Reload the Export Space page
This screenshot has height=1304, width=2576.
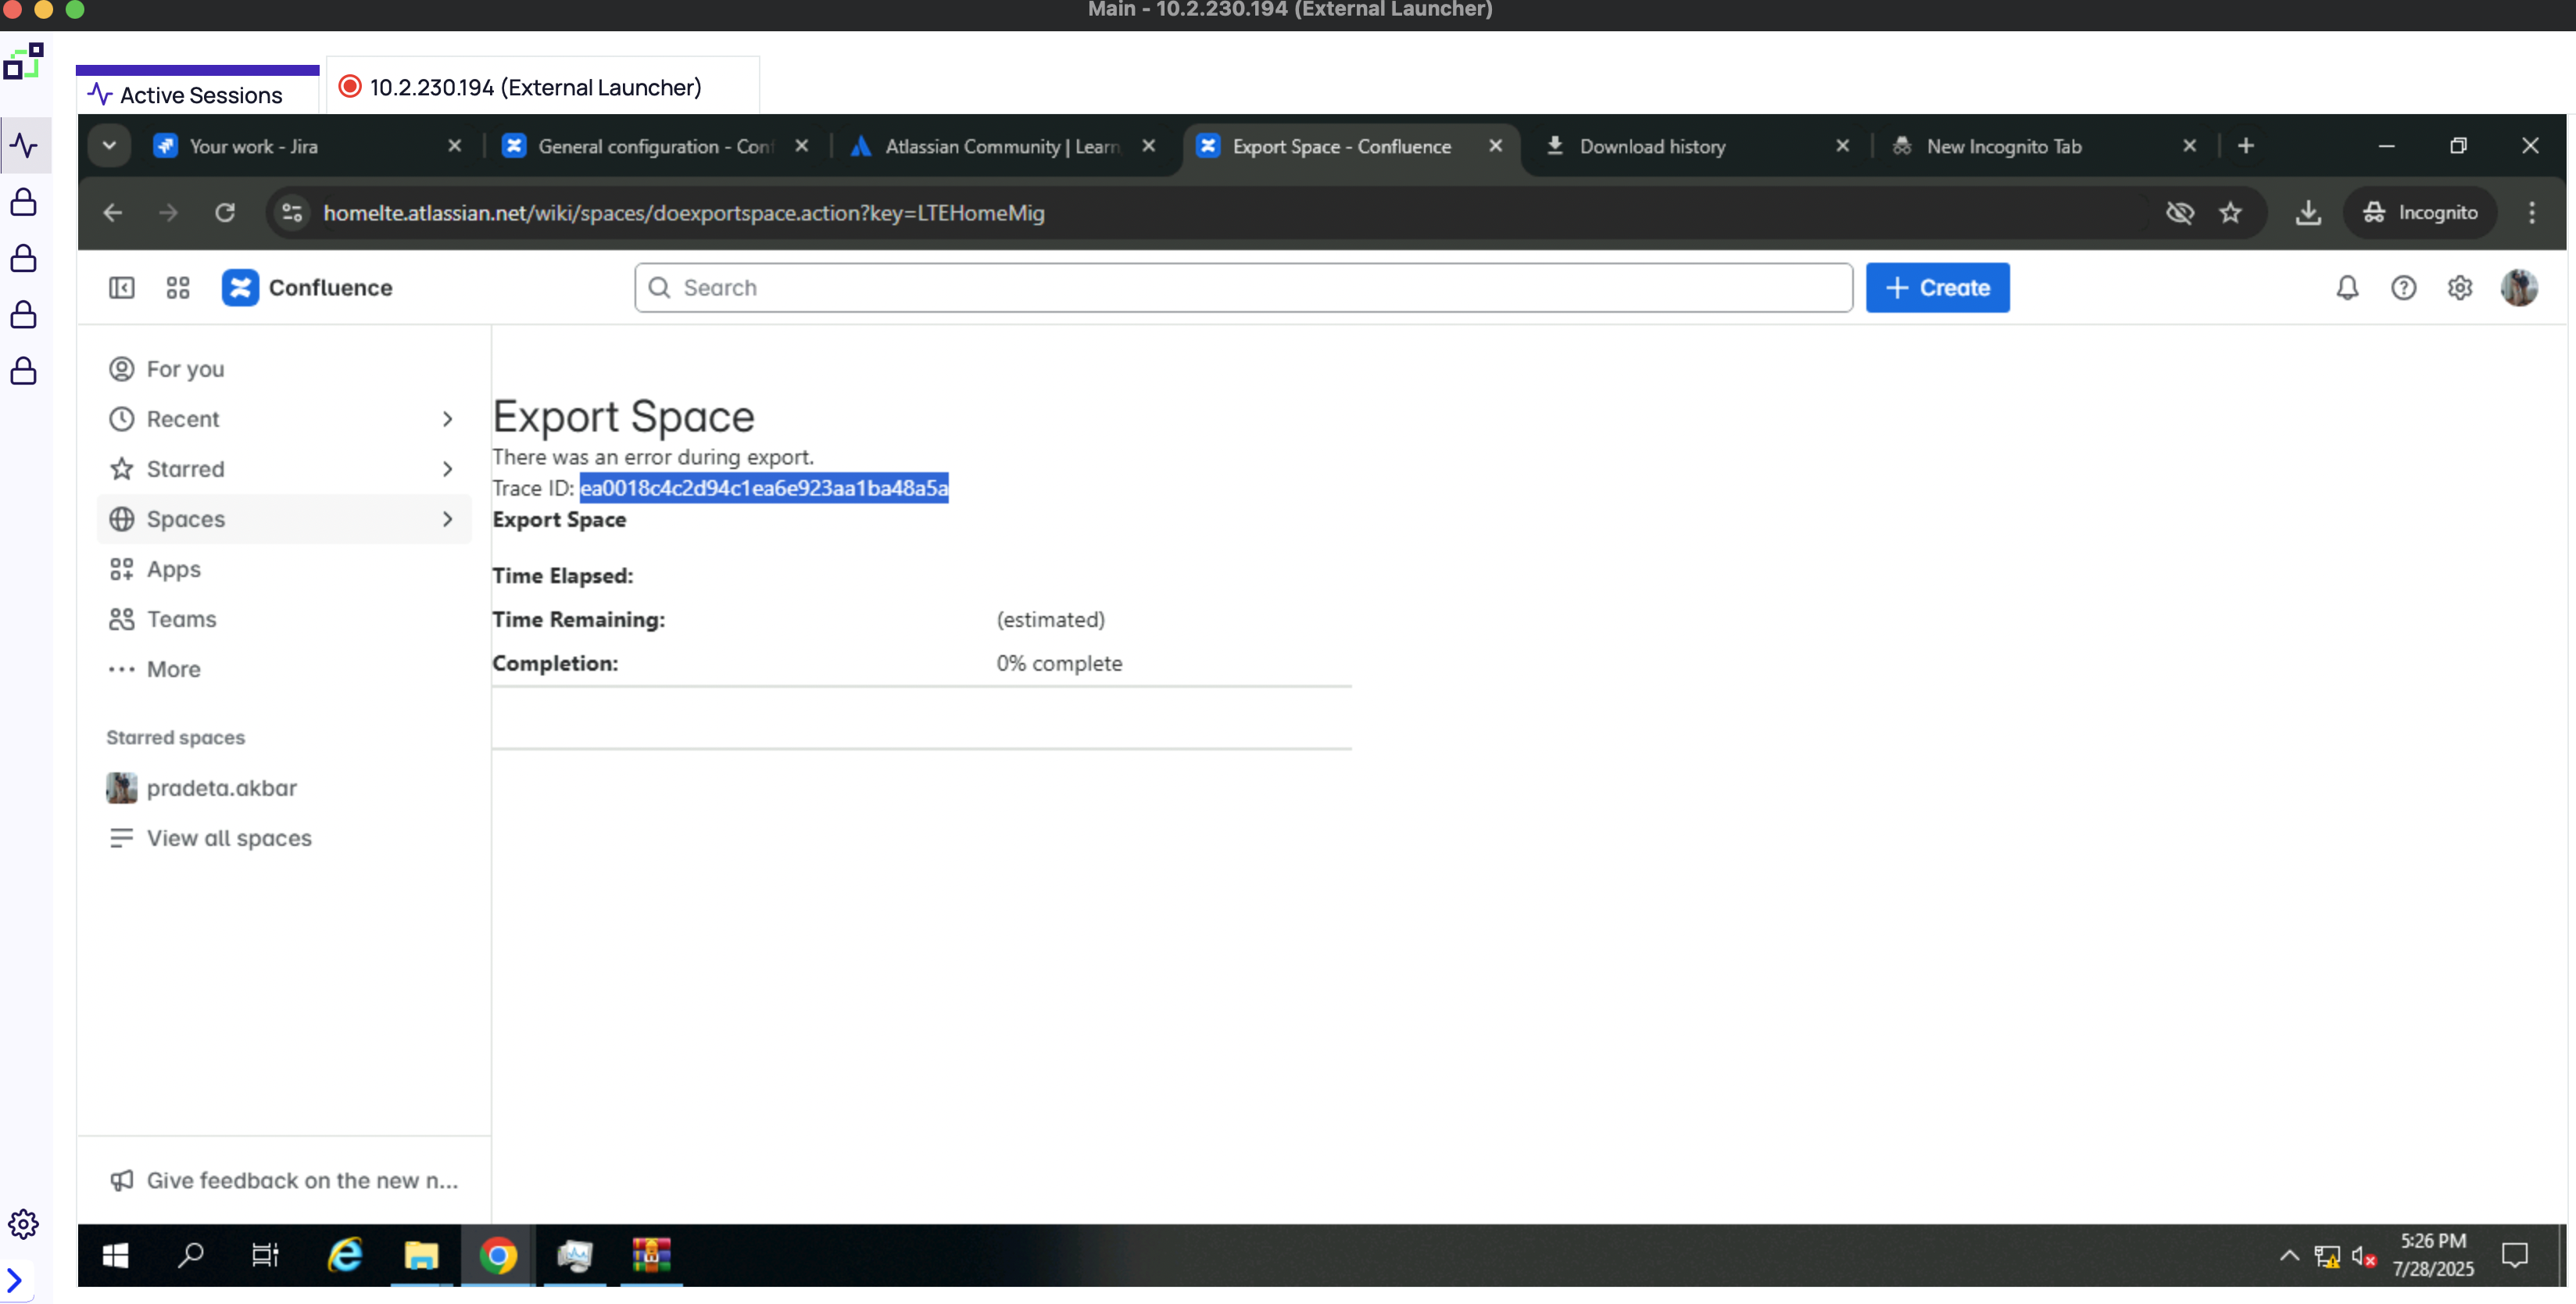[x=225, y=212]
